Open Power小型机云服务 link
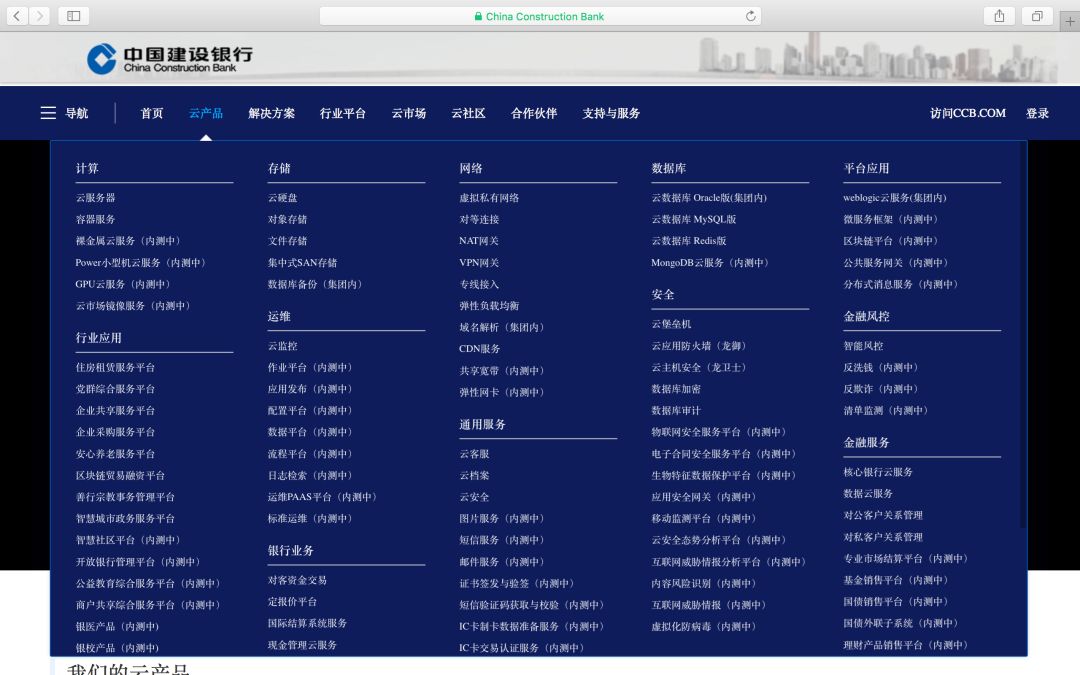The image size is (1080, 675). point(141,262)
